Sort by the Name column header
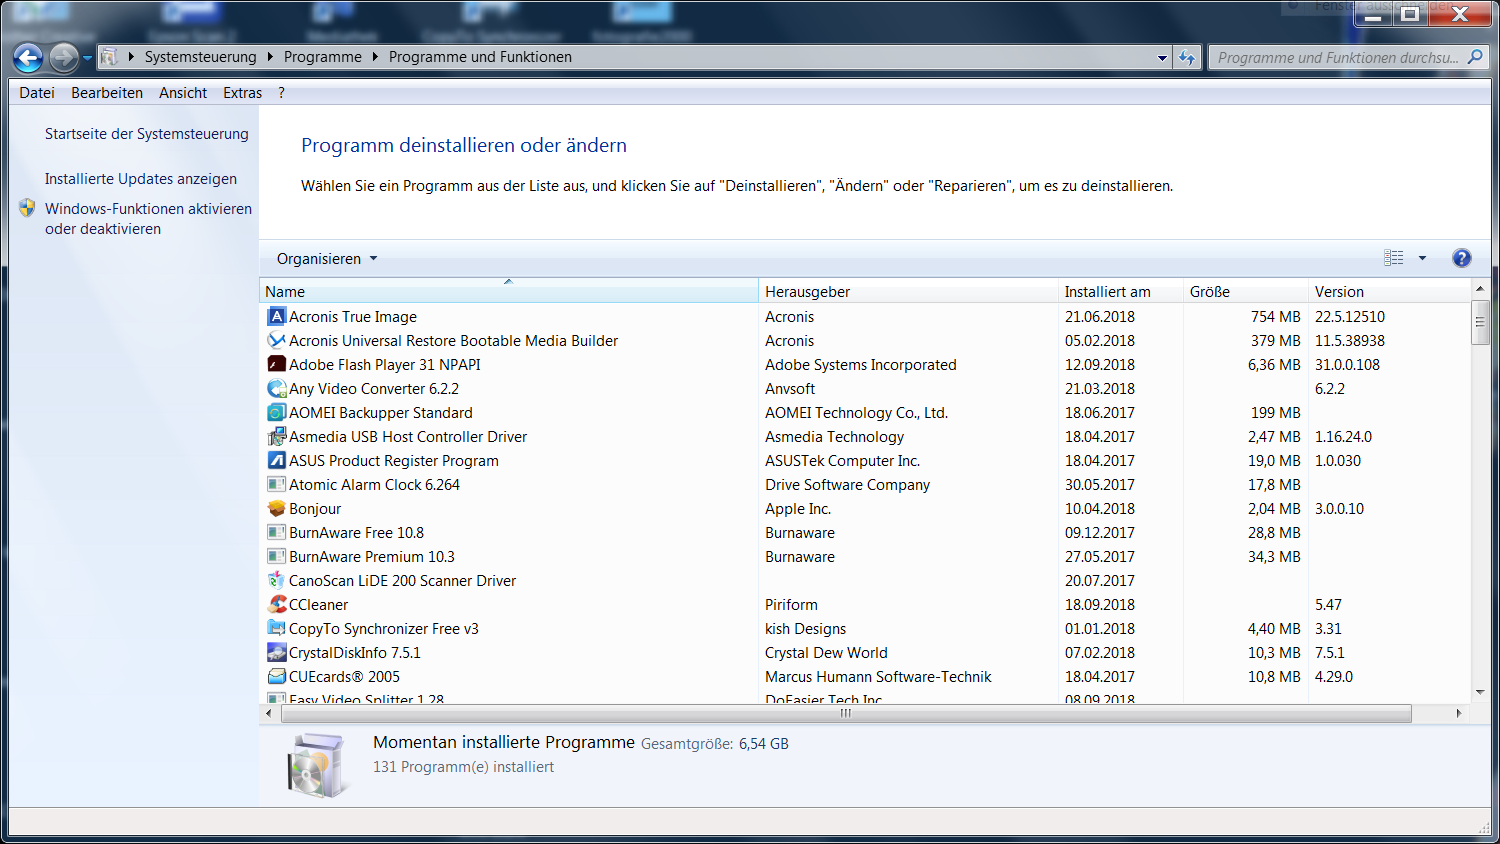The width and height of the screenshot is (1500, 844). (x=509, y=291)
